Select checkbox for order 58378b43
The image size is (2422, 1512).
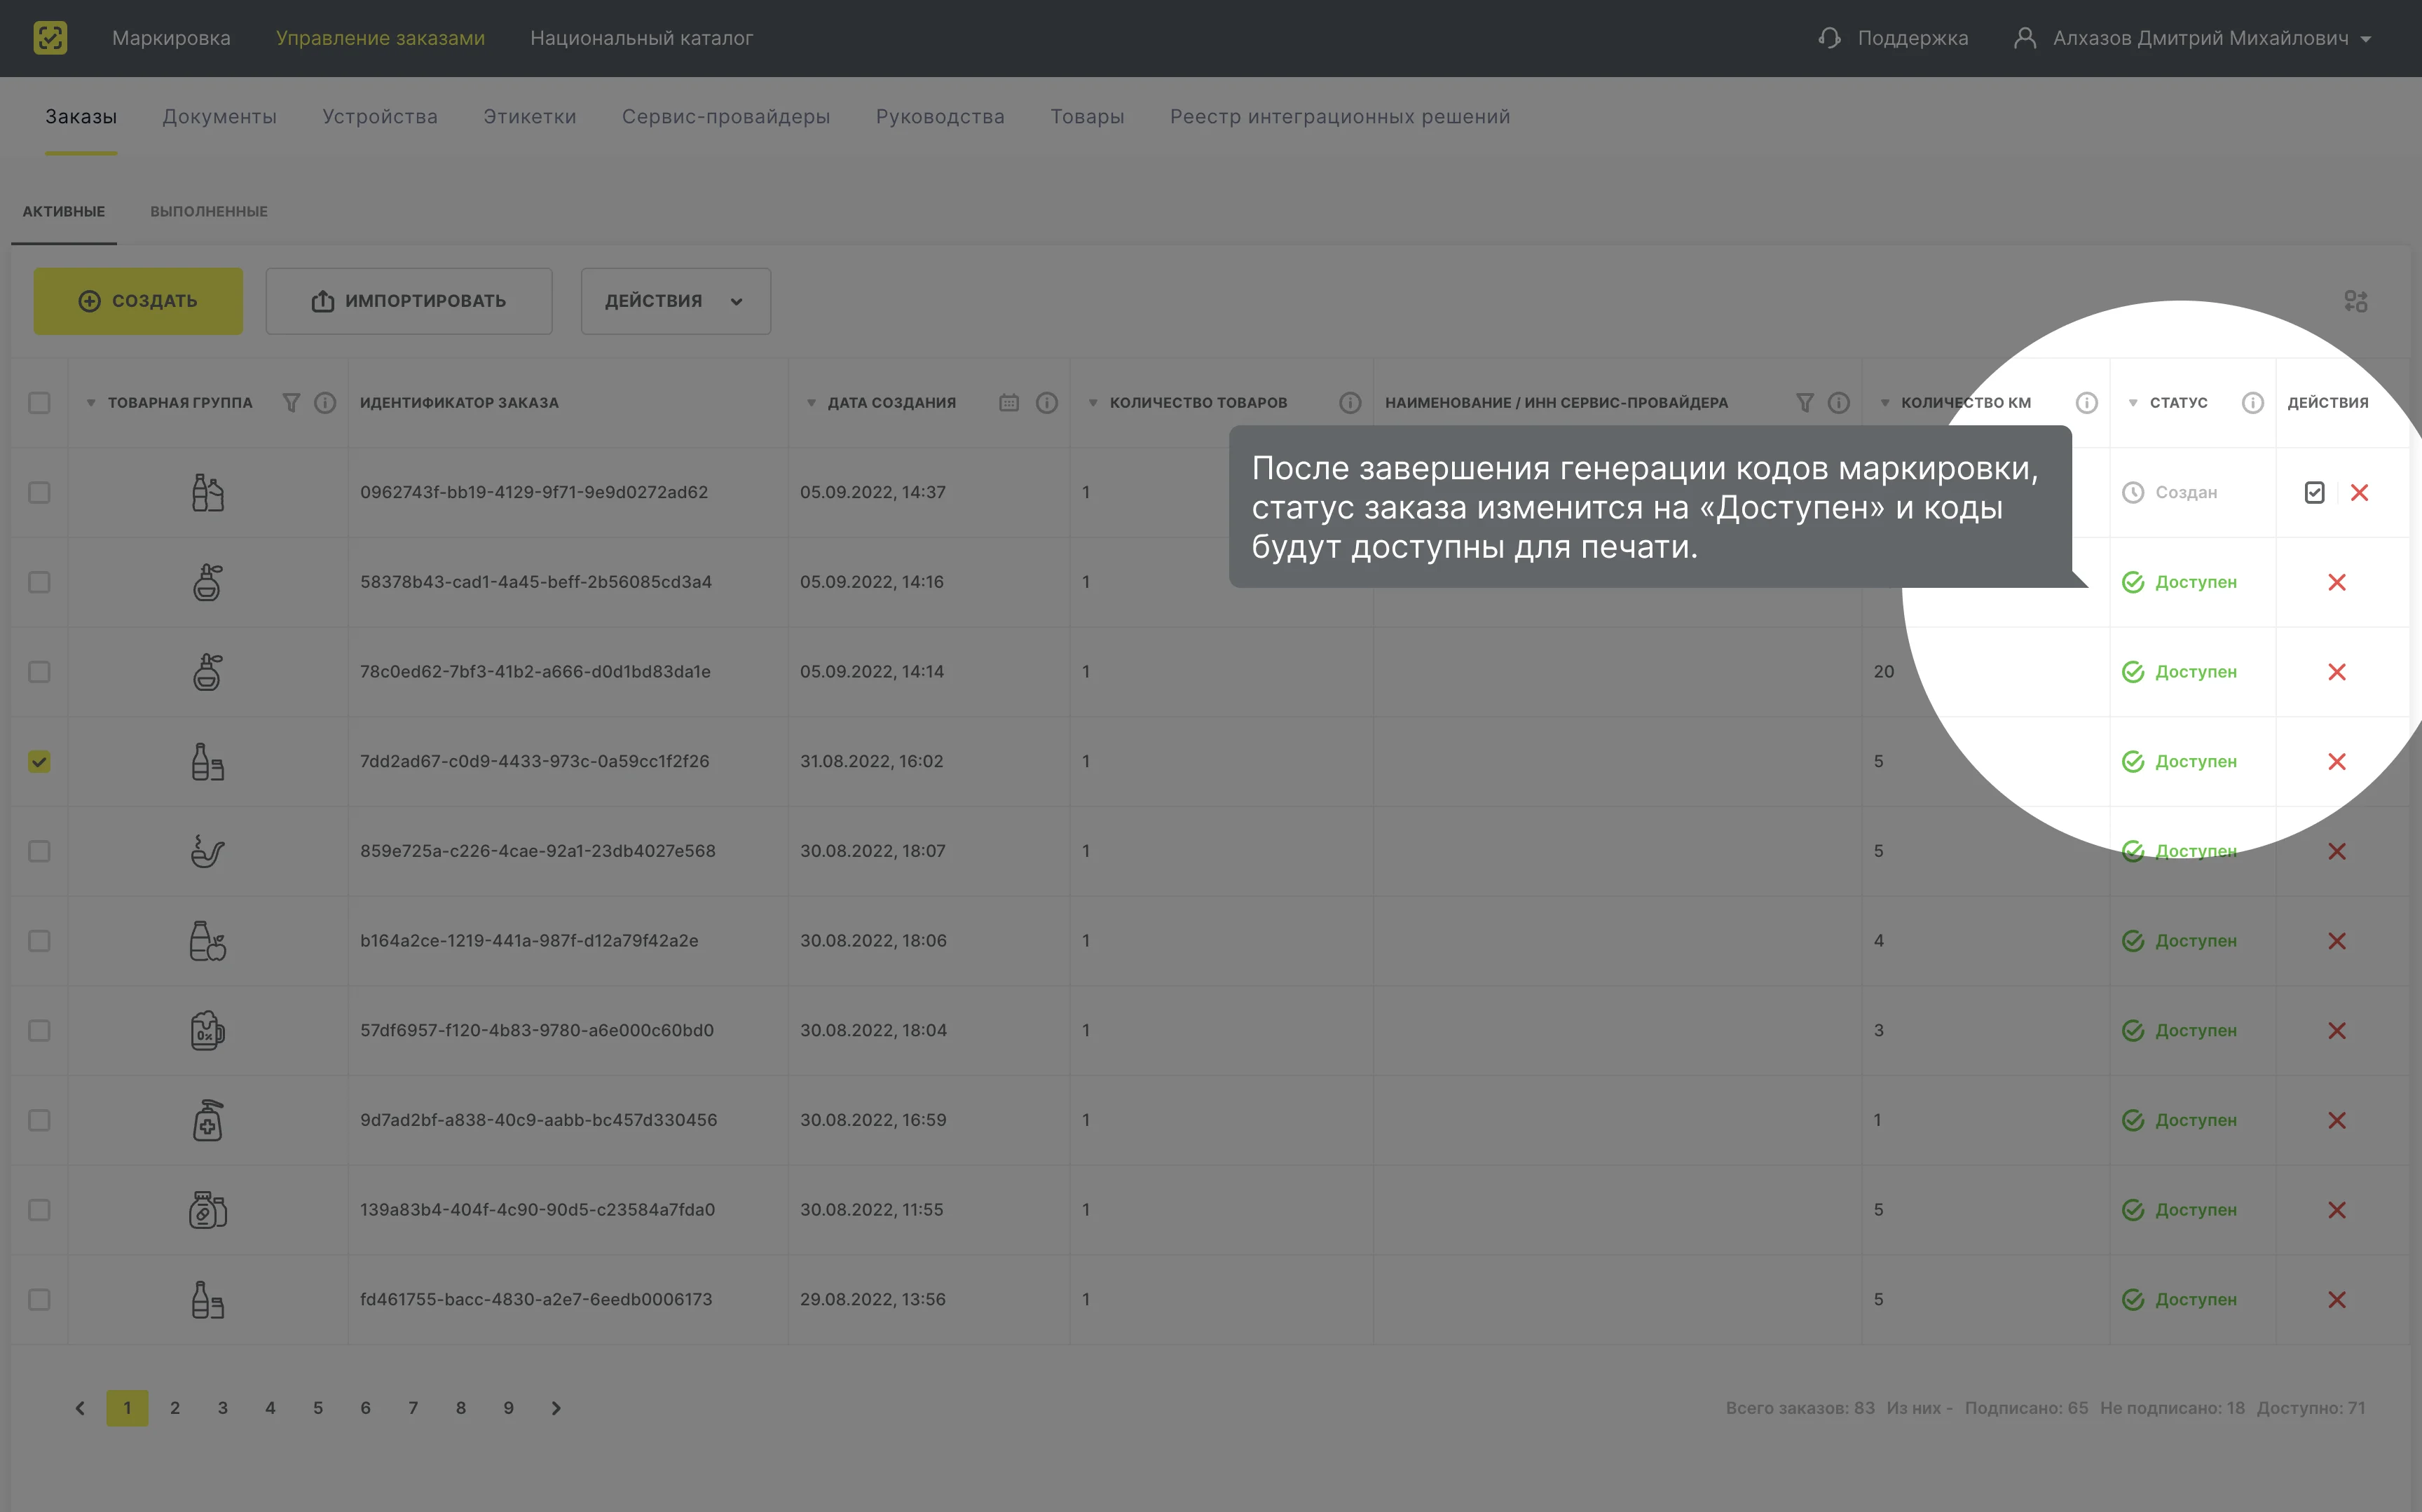pyautogui.click(x=39, y=582)
